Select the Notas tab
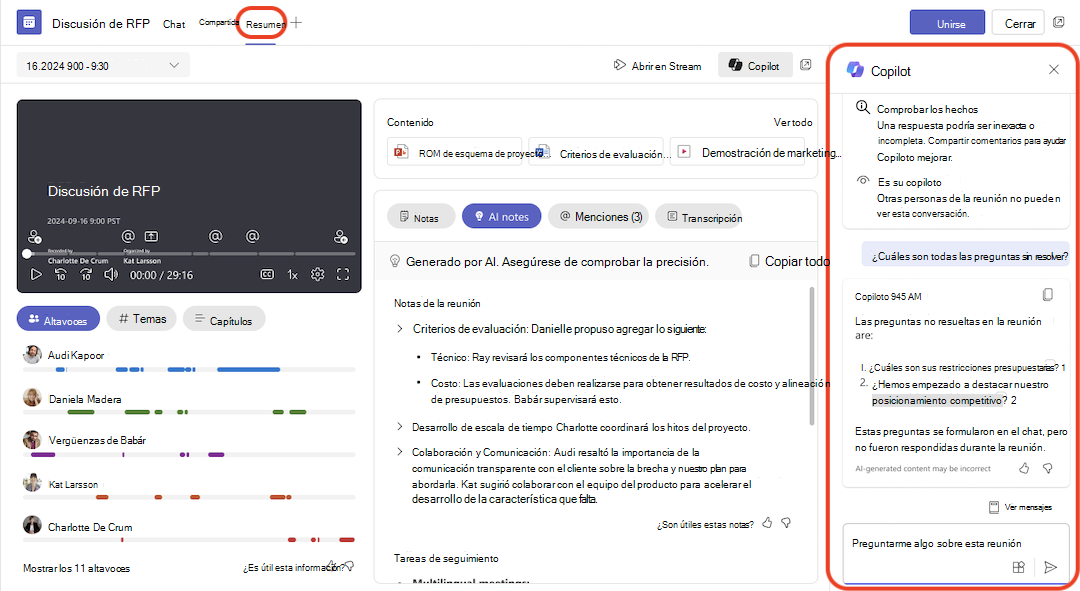 coord(421,217)
